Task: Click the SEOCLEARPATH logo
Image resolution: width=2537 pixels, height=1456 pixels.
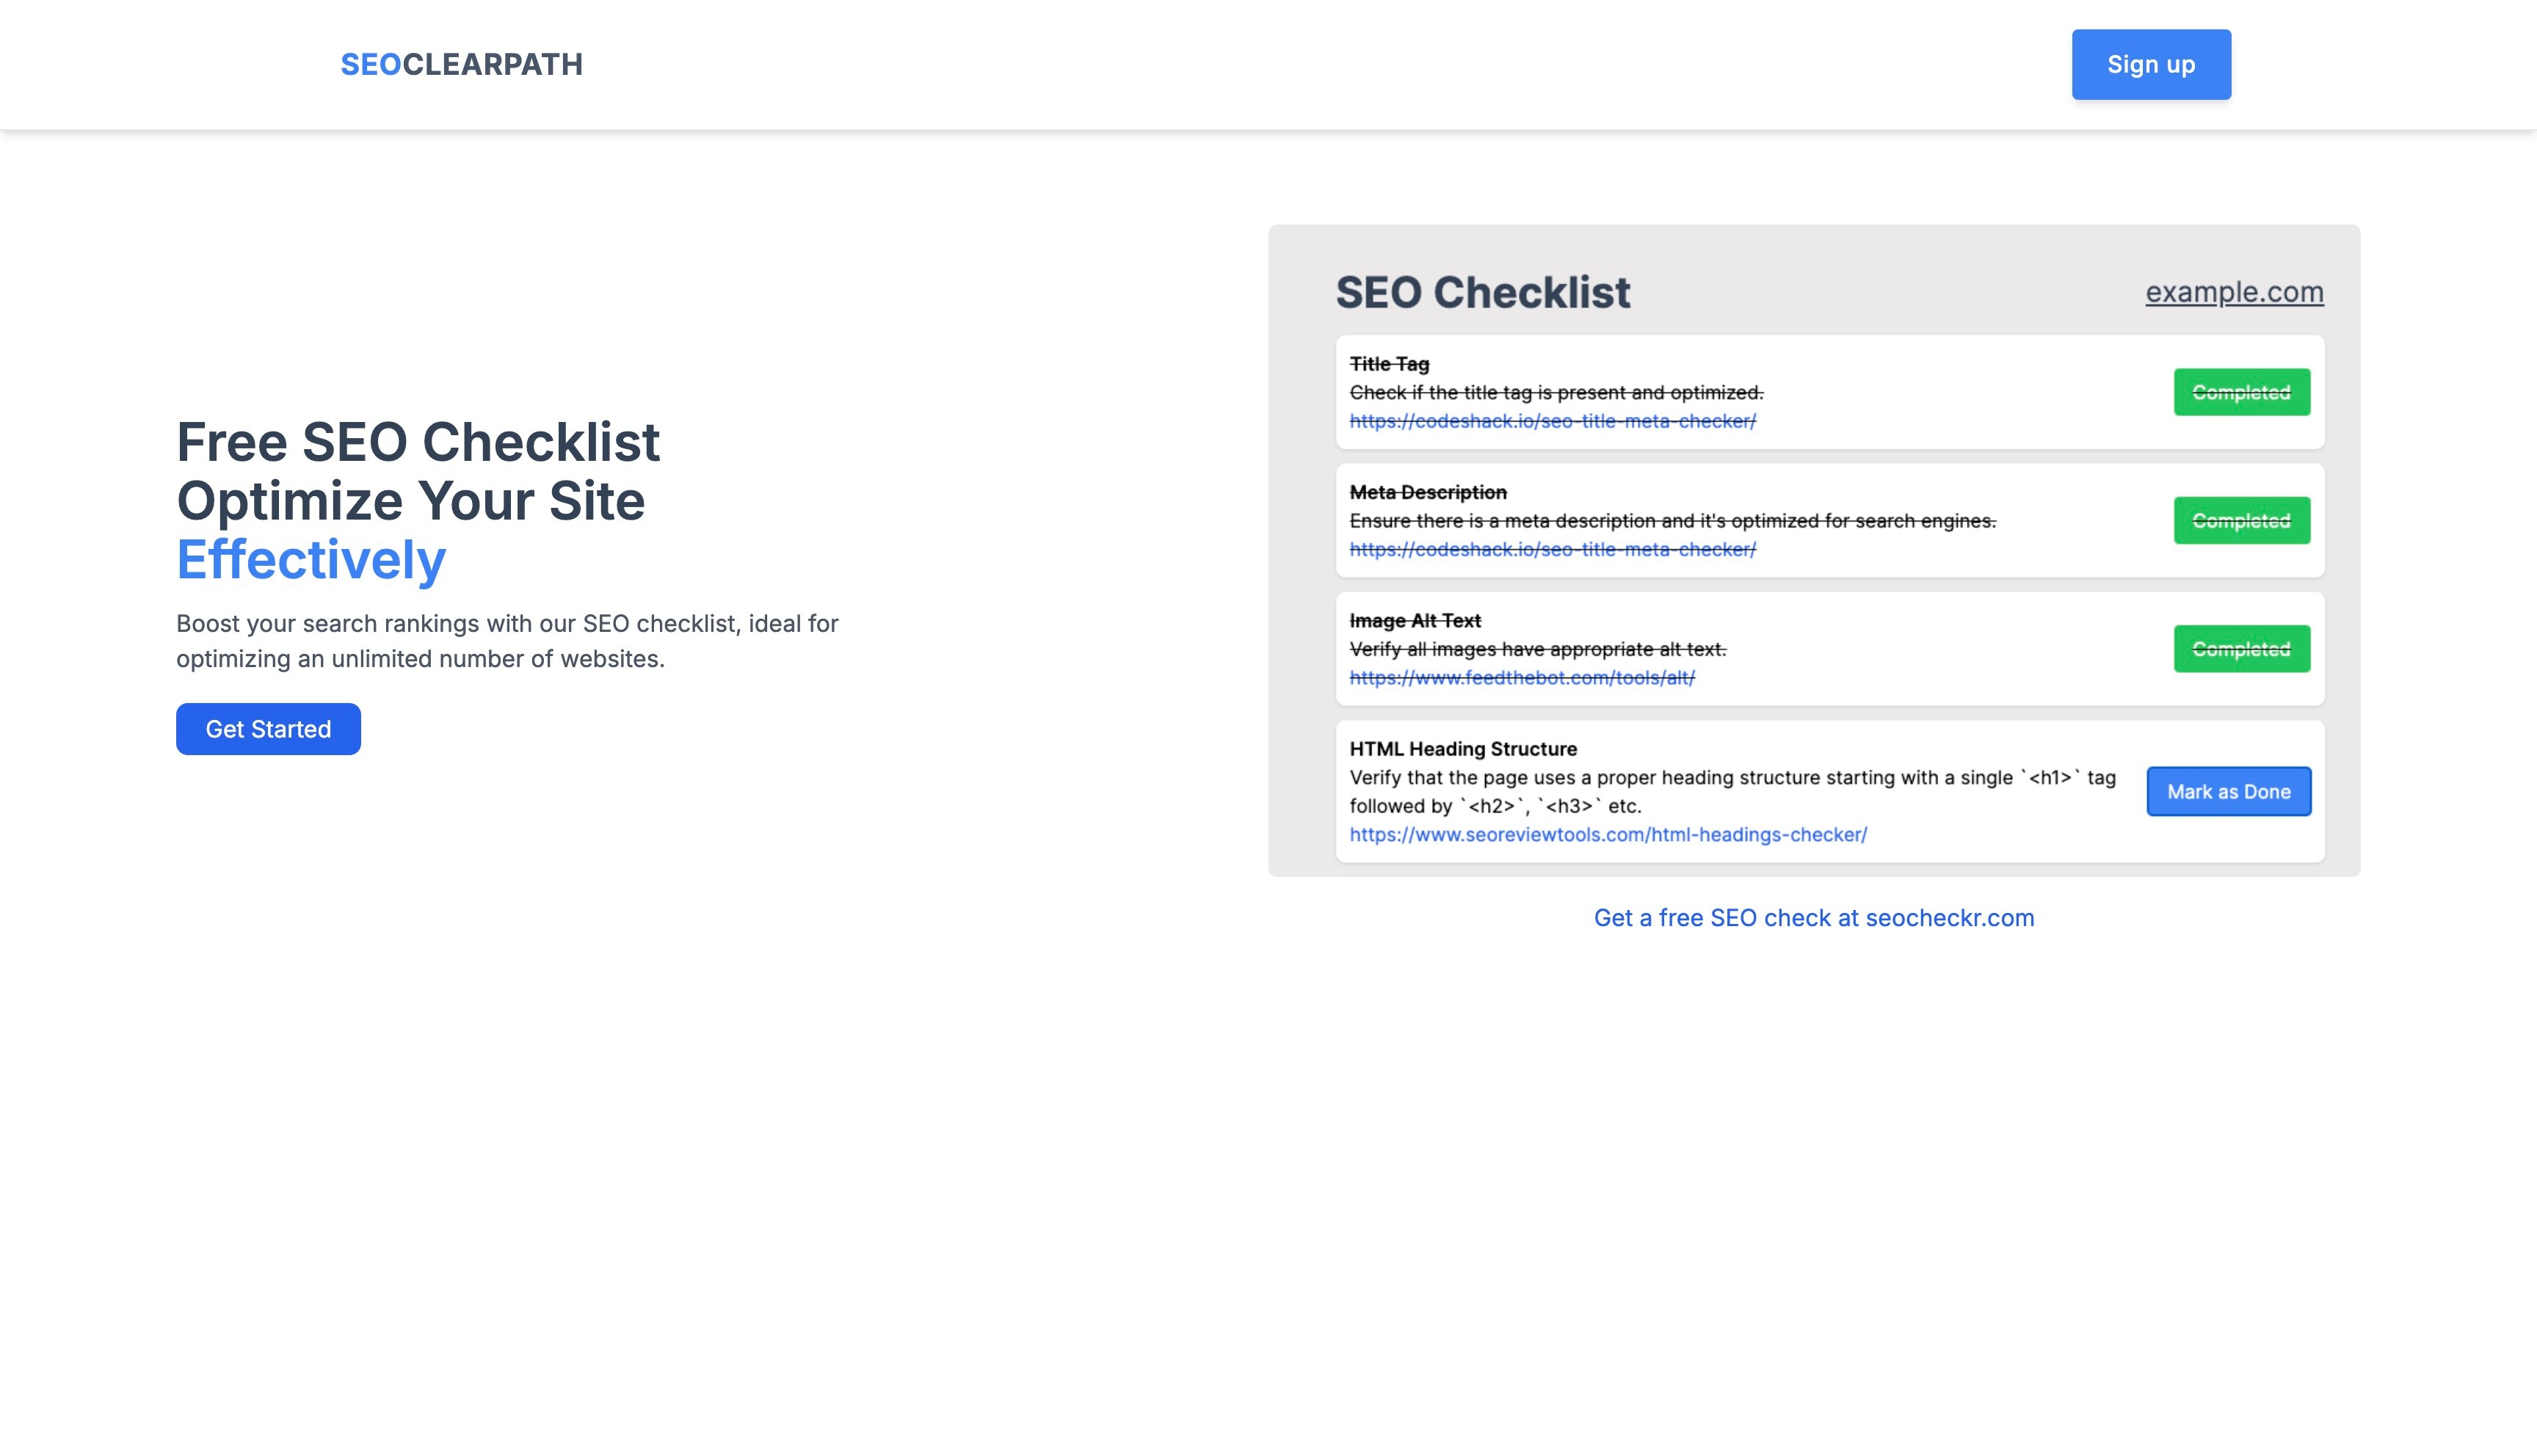Action: click(x=461, y=64)
